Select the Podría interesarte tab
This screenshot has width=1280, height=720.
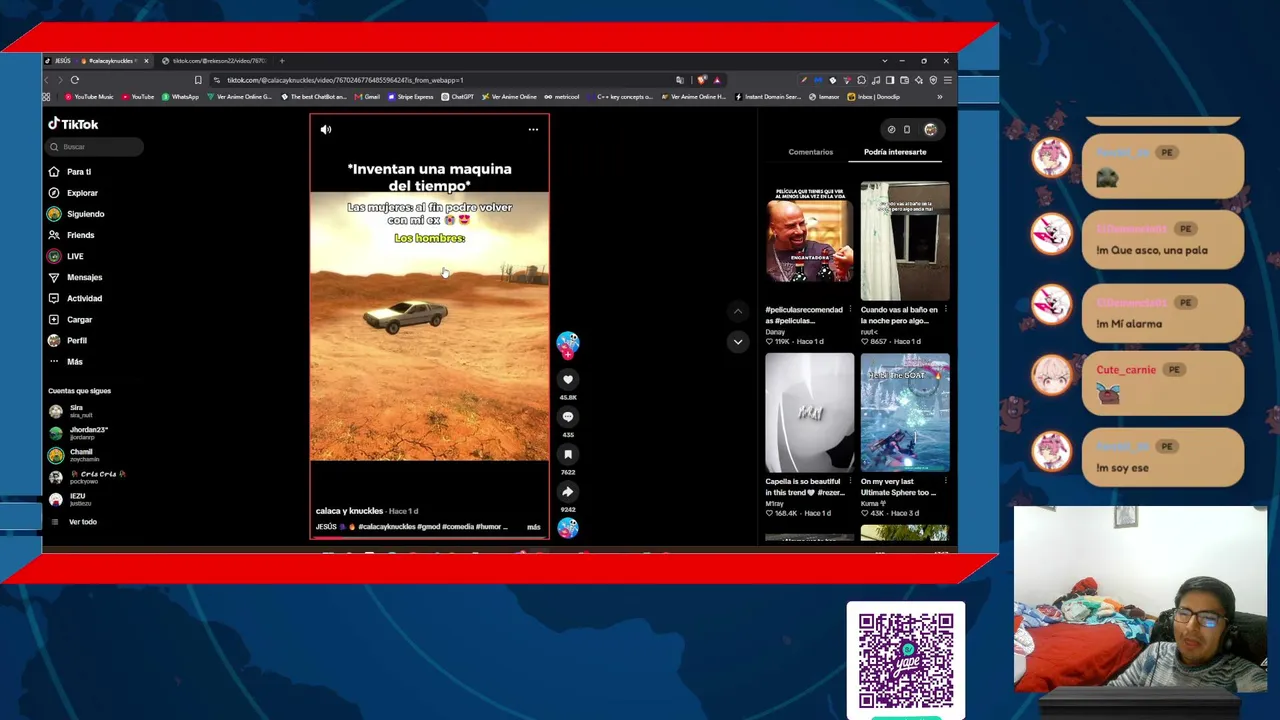point(895,152)
